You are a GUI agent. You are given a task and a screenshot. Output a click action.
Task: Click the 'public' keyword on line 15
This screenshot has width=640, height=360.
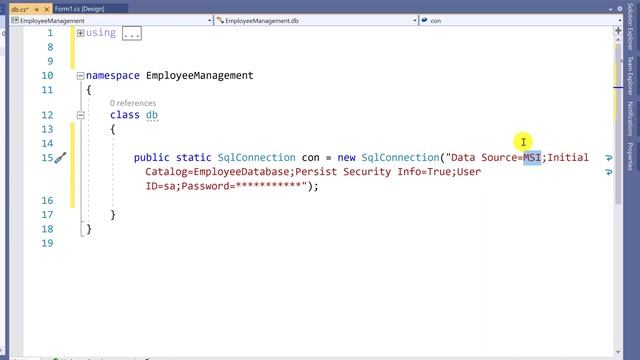click(x=151, y=158)
